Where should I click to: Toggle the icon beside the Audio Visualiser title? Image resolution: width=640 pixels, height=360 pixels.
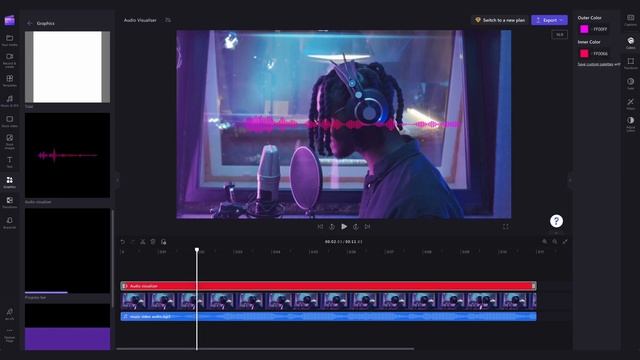pos(168,20)
